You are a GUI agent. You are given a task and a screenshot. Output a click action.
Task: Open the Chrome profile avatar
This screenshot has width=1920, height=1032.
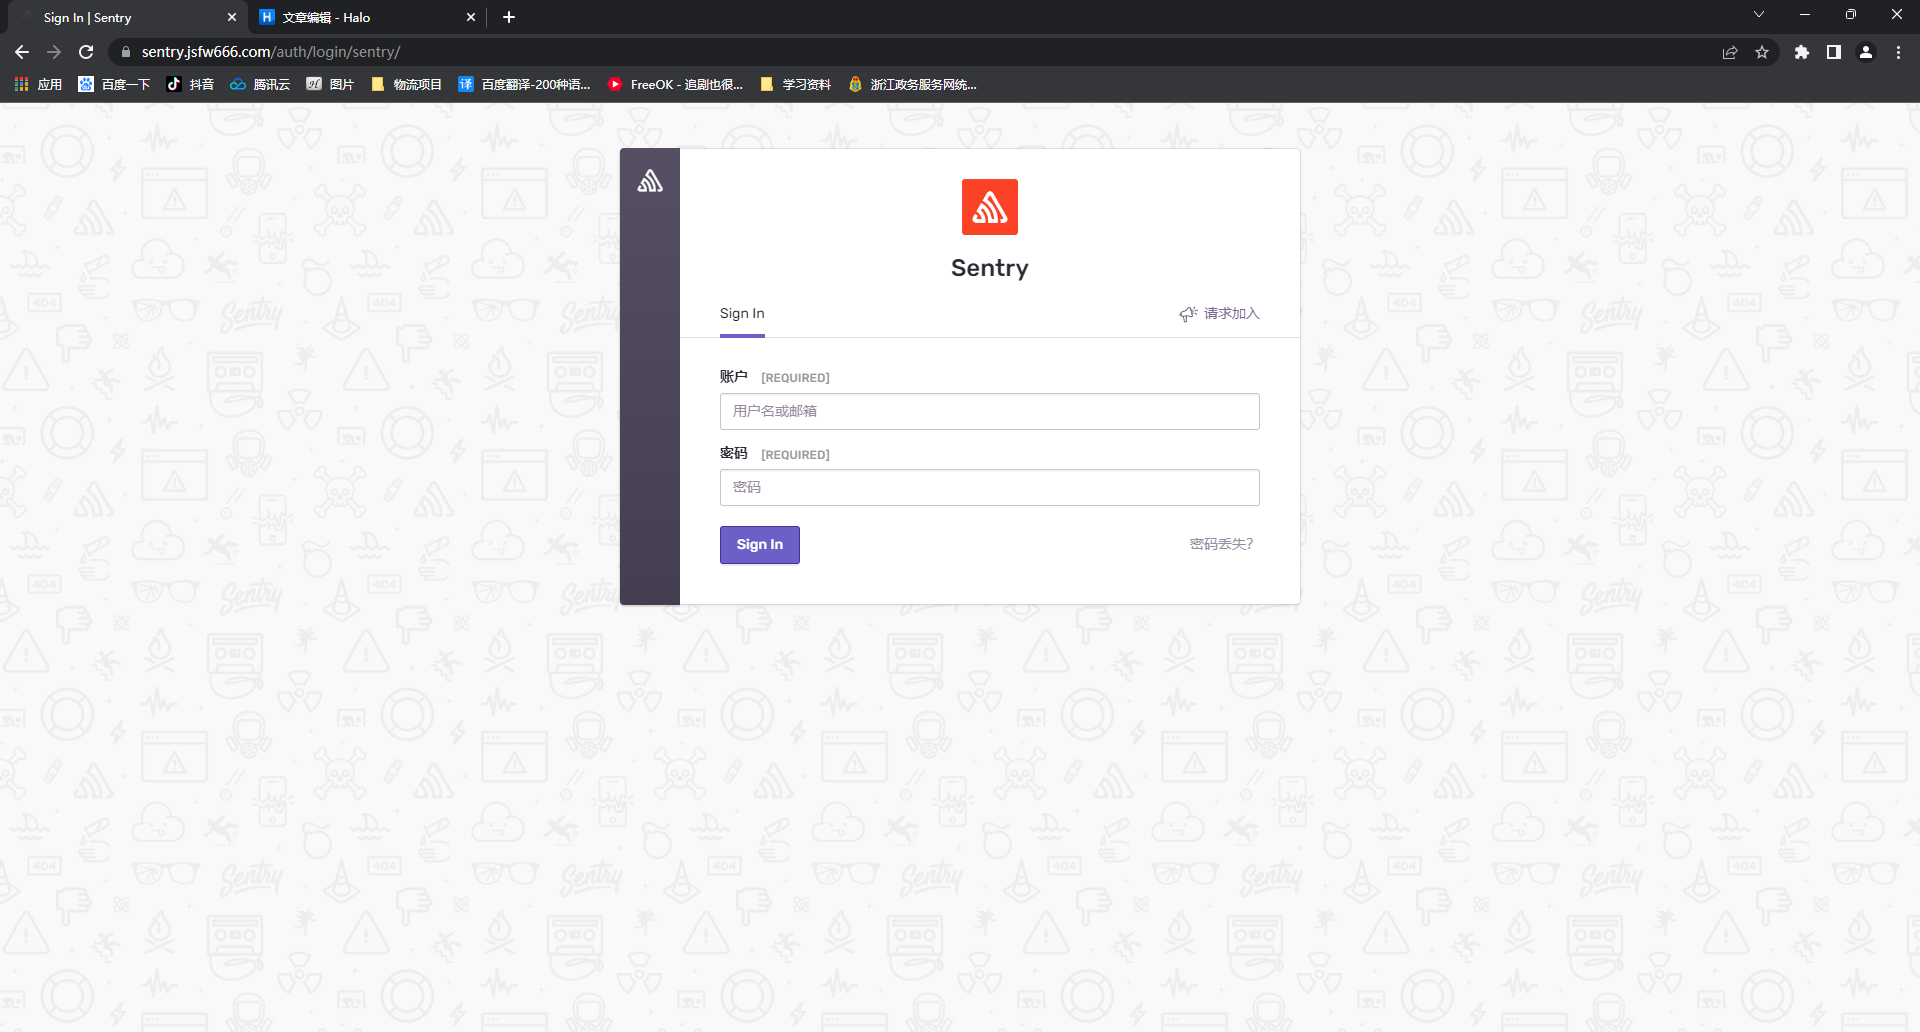tap(1866, 52)
